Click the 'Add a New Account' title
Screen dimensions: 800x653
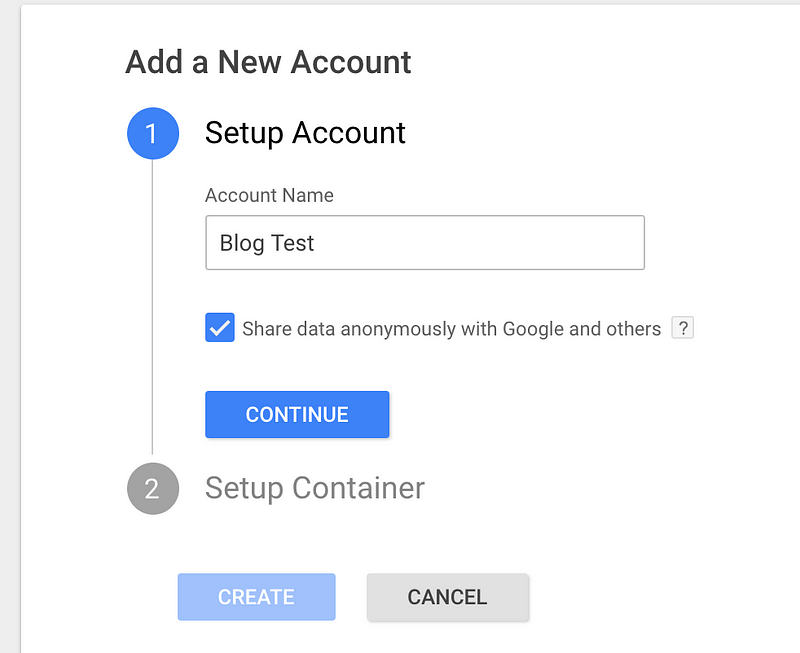click(268, 62)
